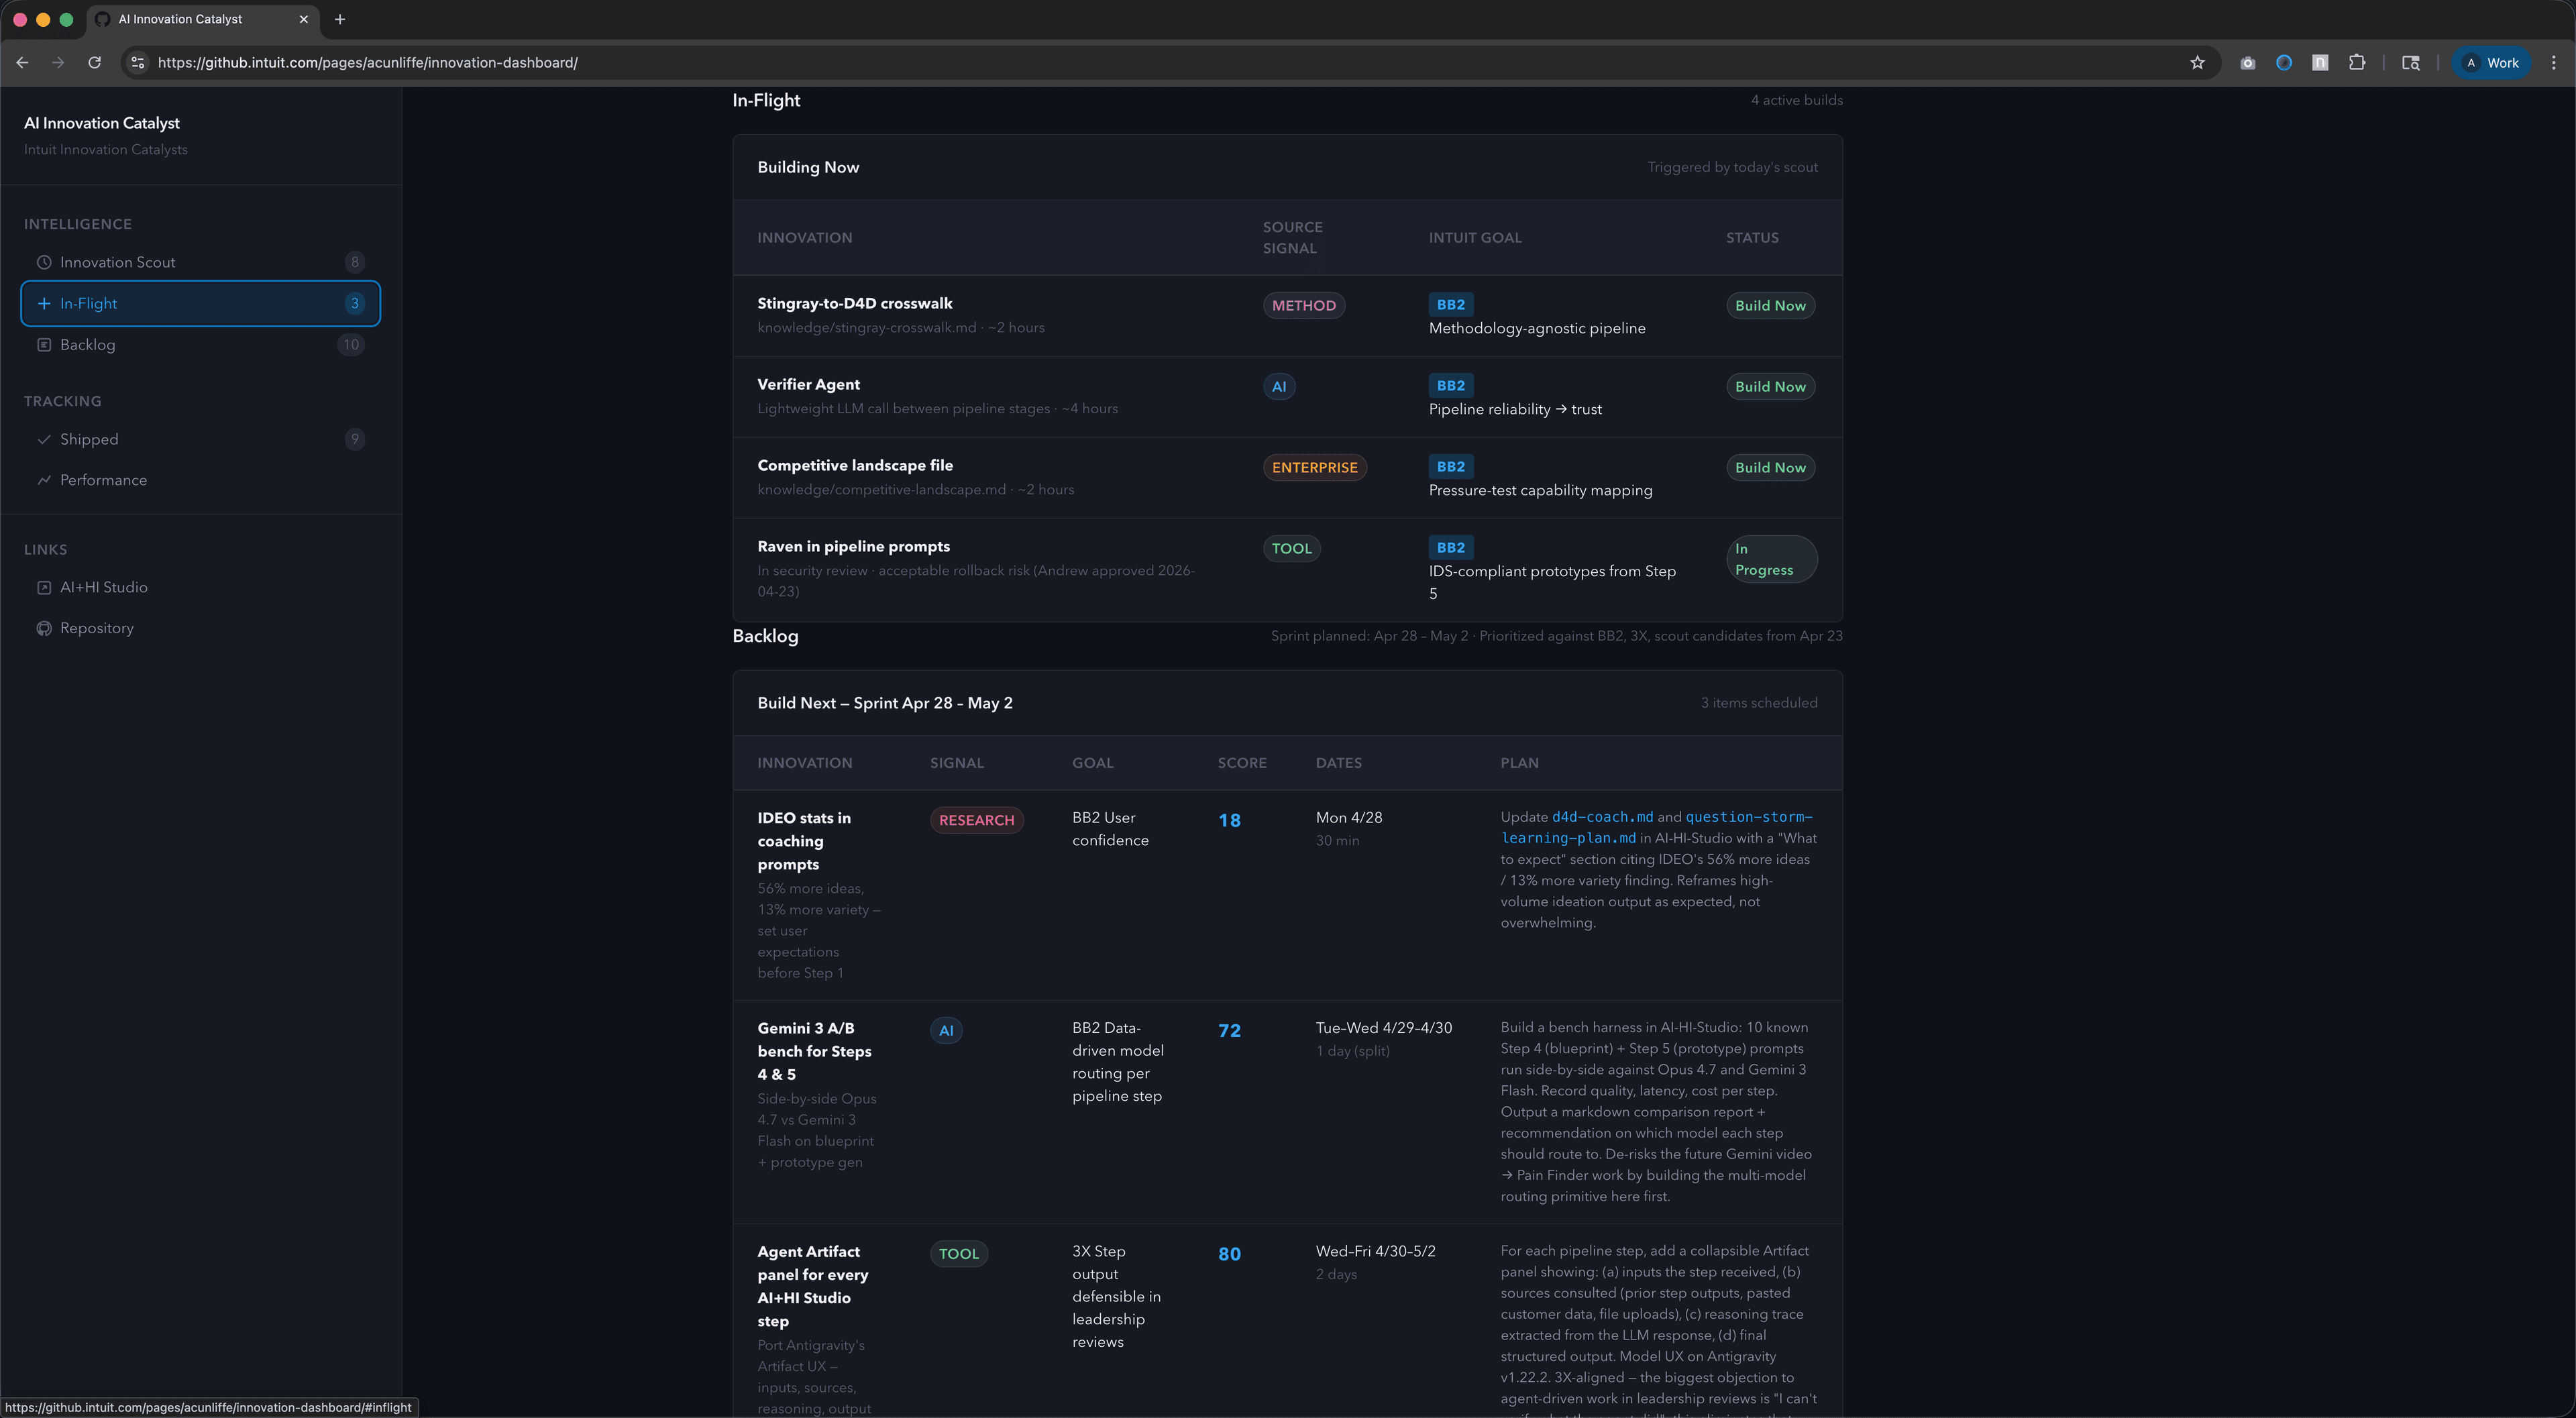Click the AI tag in Verifier Agent row
Screen dimensions: 2576x1418
pyautogui.click(x=1279, y=386)
